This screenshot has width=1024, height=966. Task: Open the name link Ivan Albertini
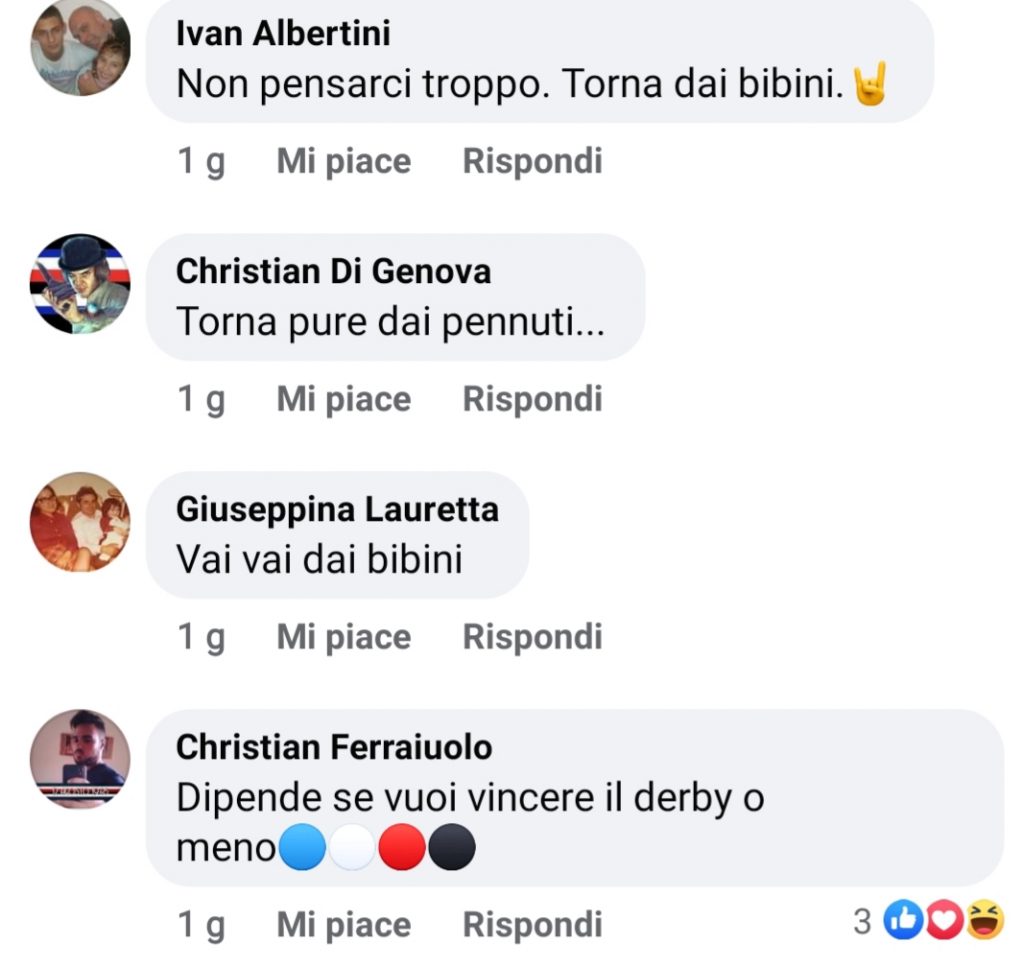click(x=283, y=33)
